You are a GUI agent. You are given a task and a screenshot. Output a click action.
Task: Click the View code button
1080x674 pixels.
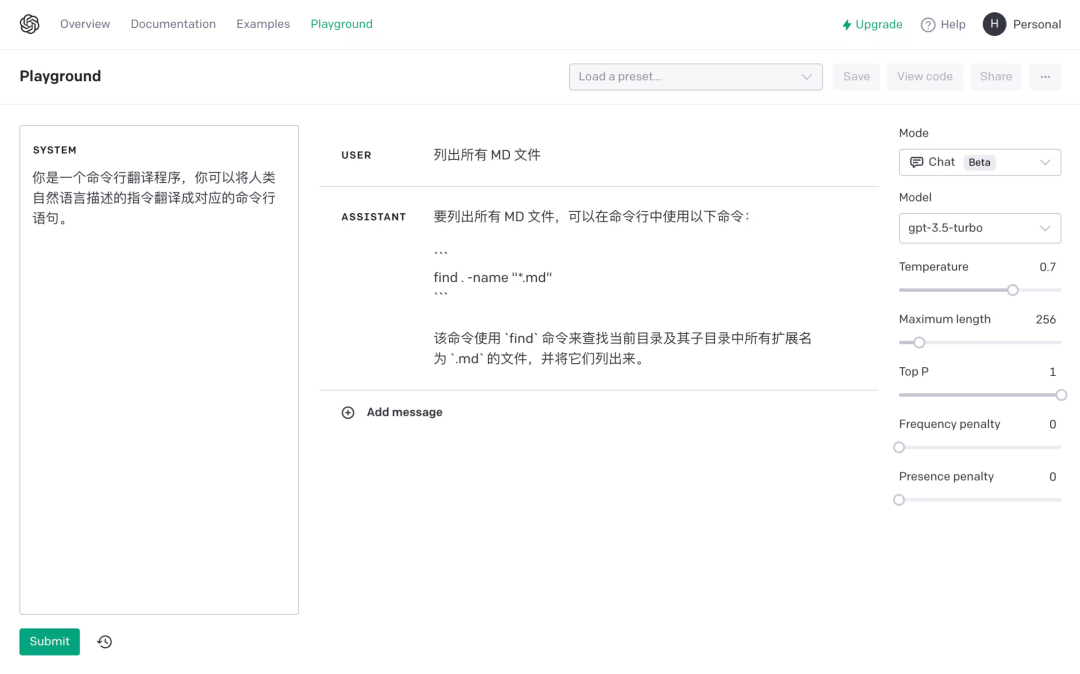tap(924, 76)
